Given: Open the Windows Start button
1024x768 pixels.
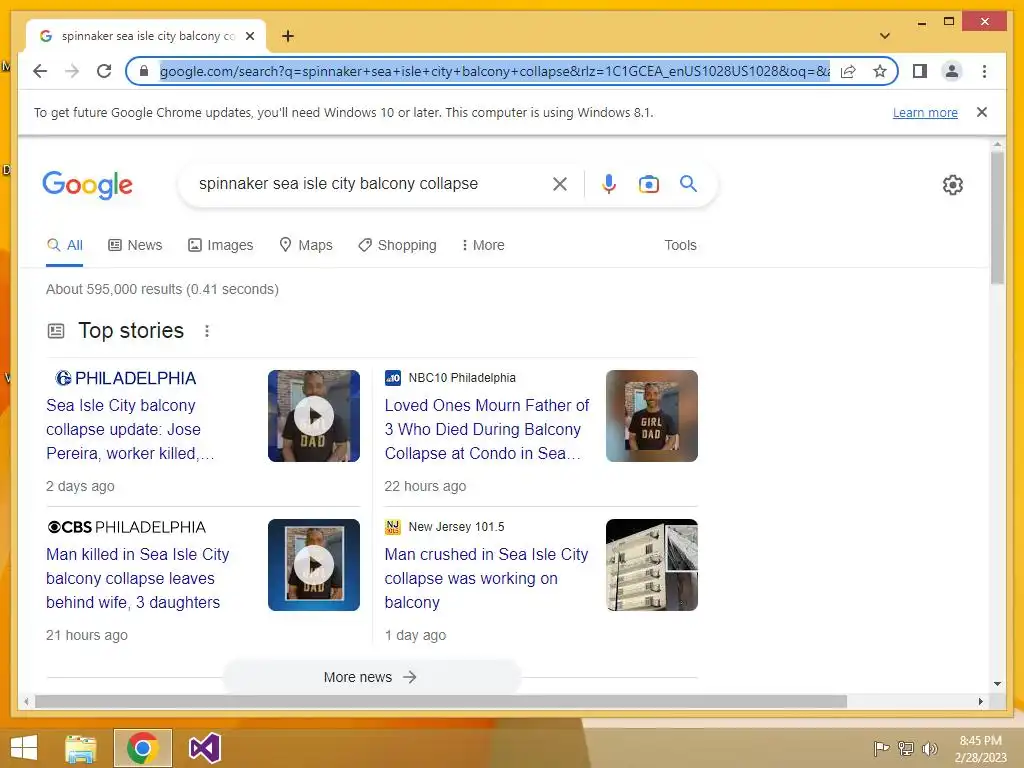Looking at the screenshot, I should tap(24, 748).
